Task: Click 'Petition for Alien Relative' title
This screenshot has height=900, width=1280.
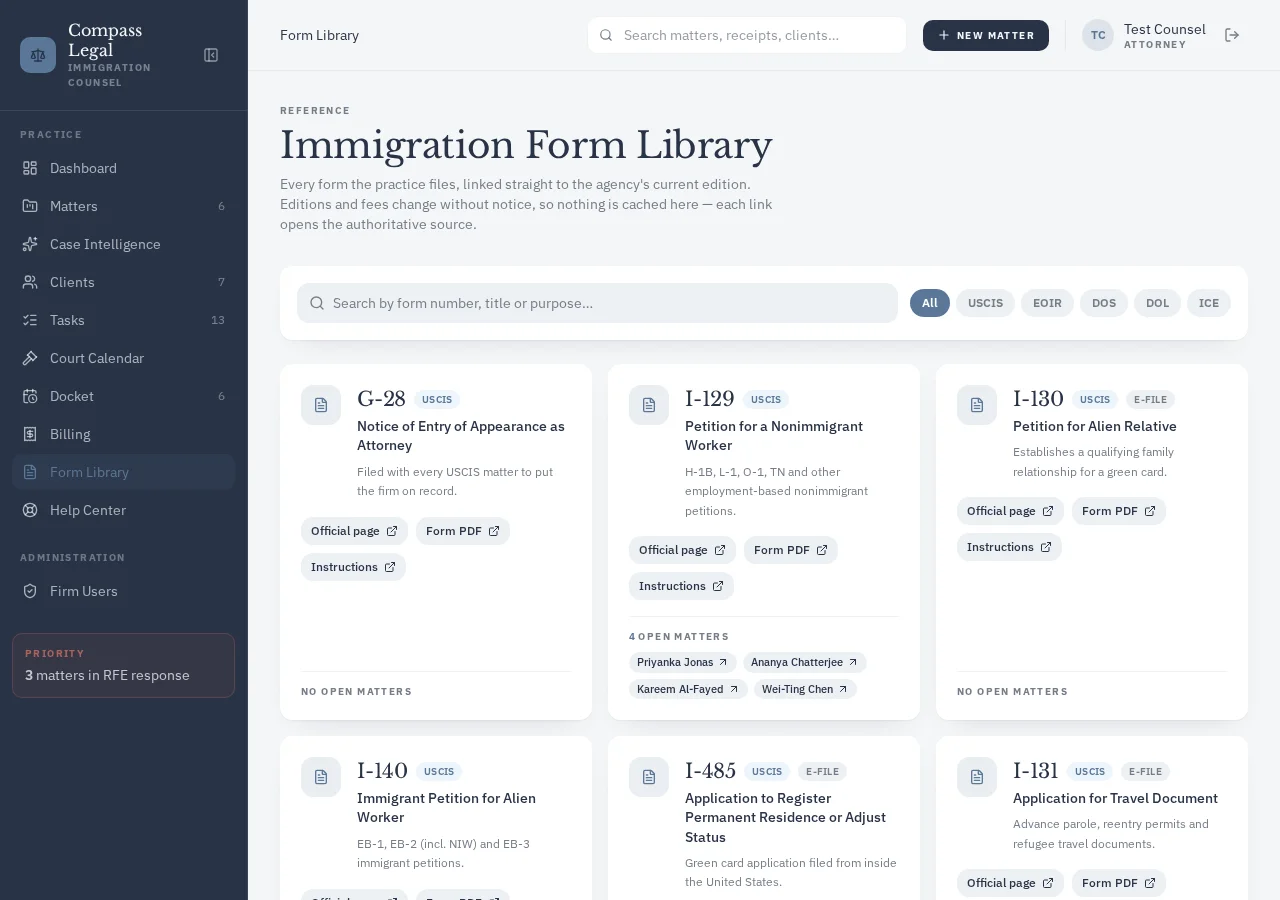Action: point(1095,426)
